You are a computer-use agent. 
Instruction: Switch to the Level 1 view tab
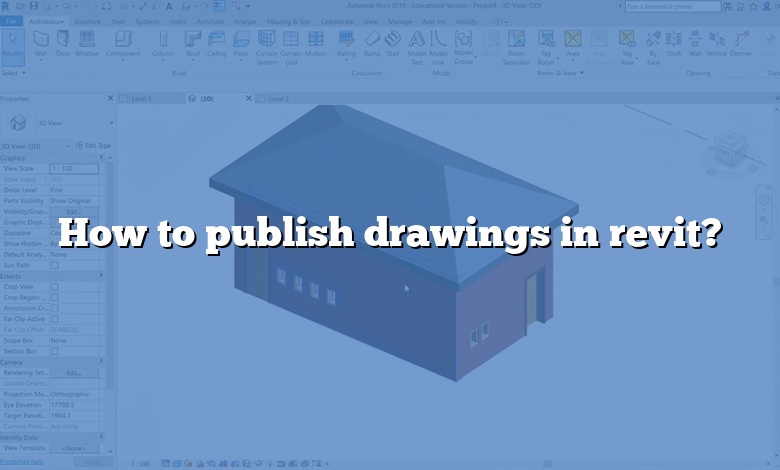[151, 98]
